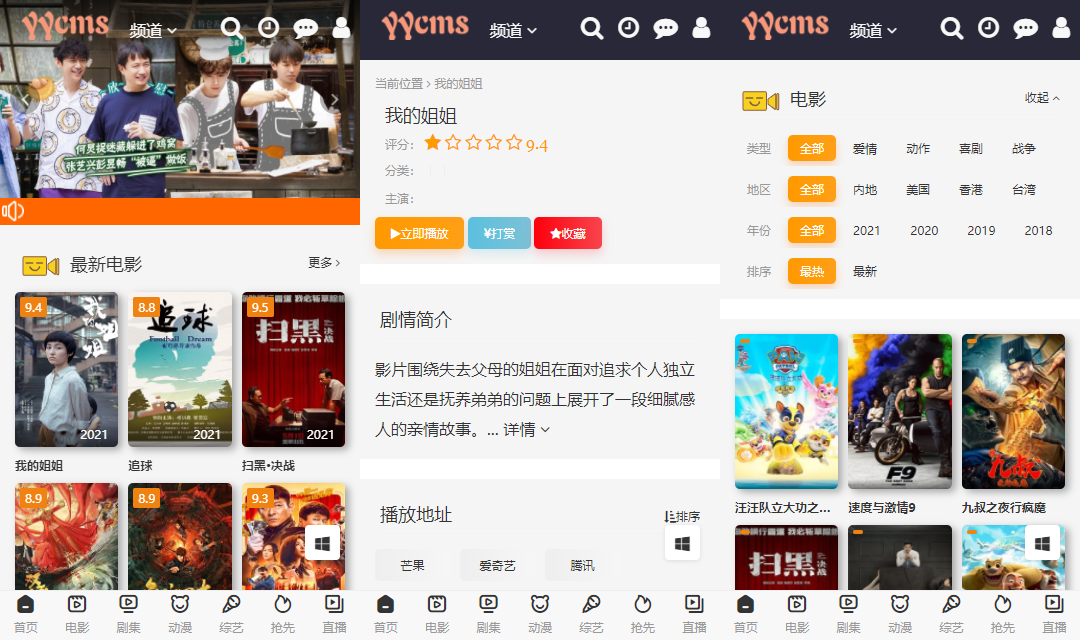Sort movie list by 最新
The width and height of the screenshot is (1080, 640).
point(864,271)
